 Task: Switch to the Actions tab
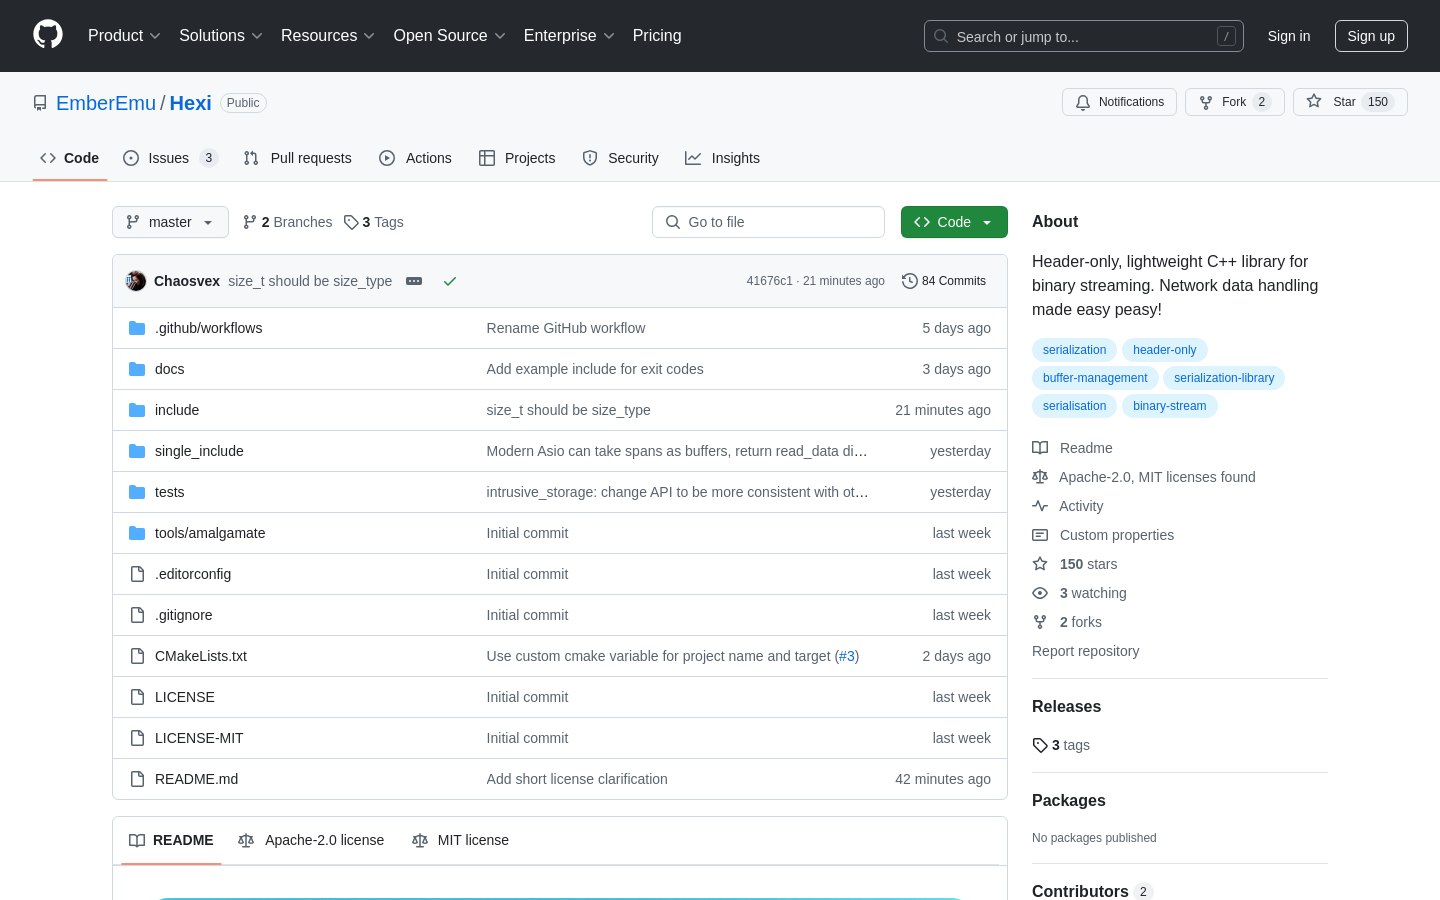[x=416, y=158]
